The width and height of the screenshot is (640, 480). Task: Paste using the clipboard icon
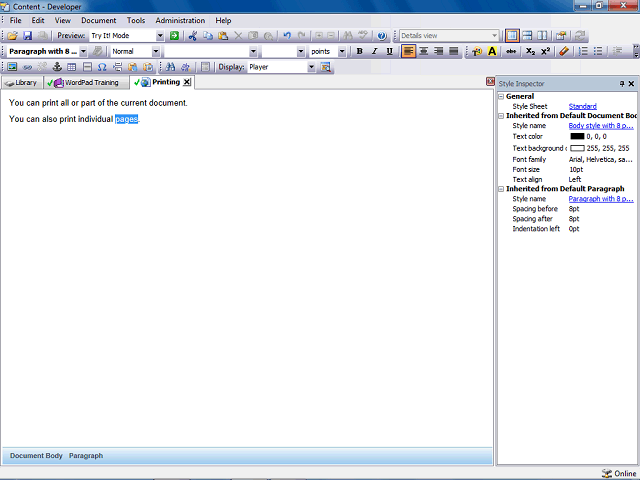[223, 36]
